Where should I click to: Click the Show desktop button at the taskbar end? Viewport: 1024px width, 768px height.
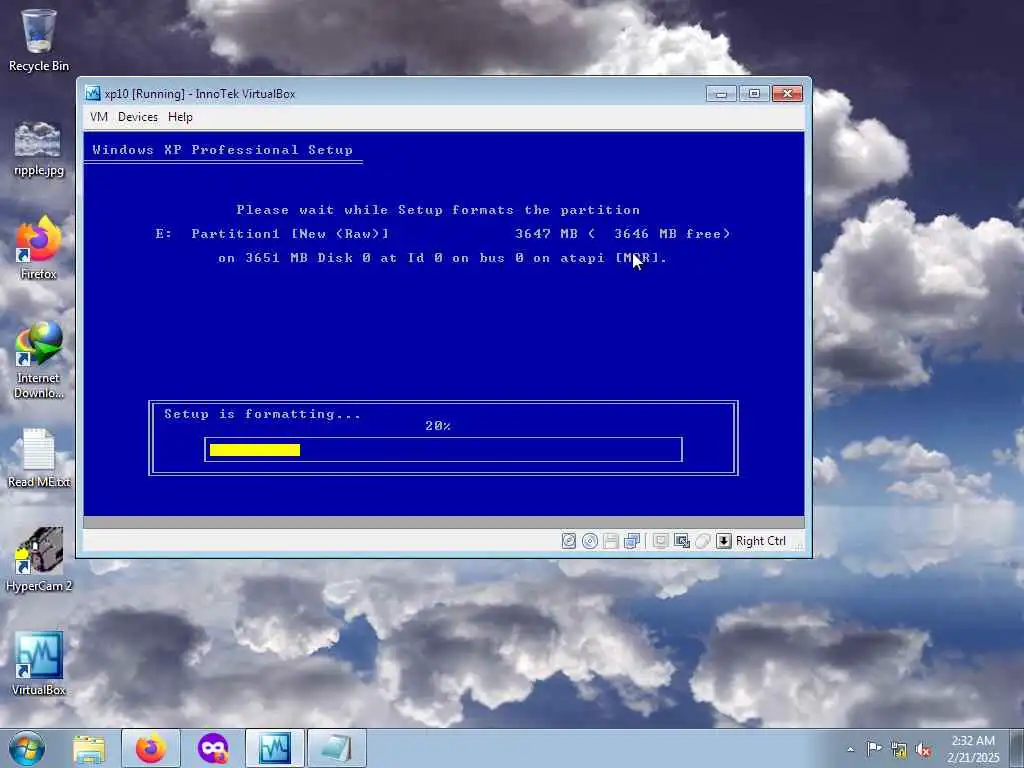click(x=1018, y=748)
